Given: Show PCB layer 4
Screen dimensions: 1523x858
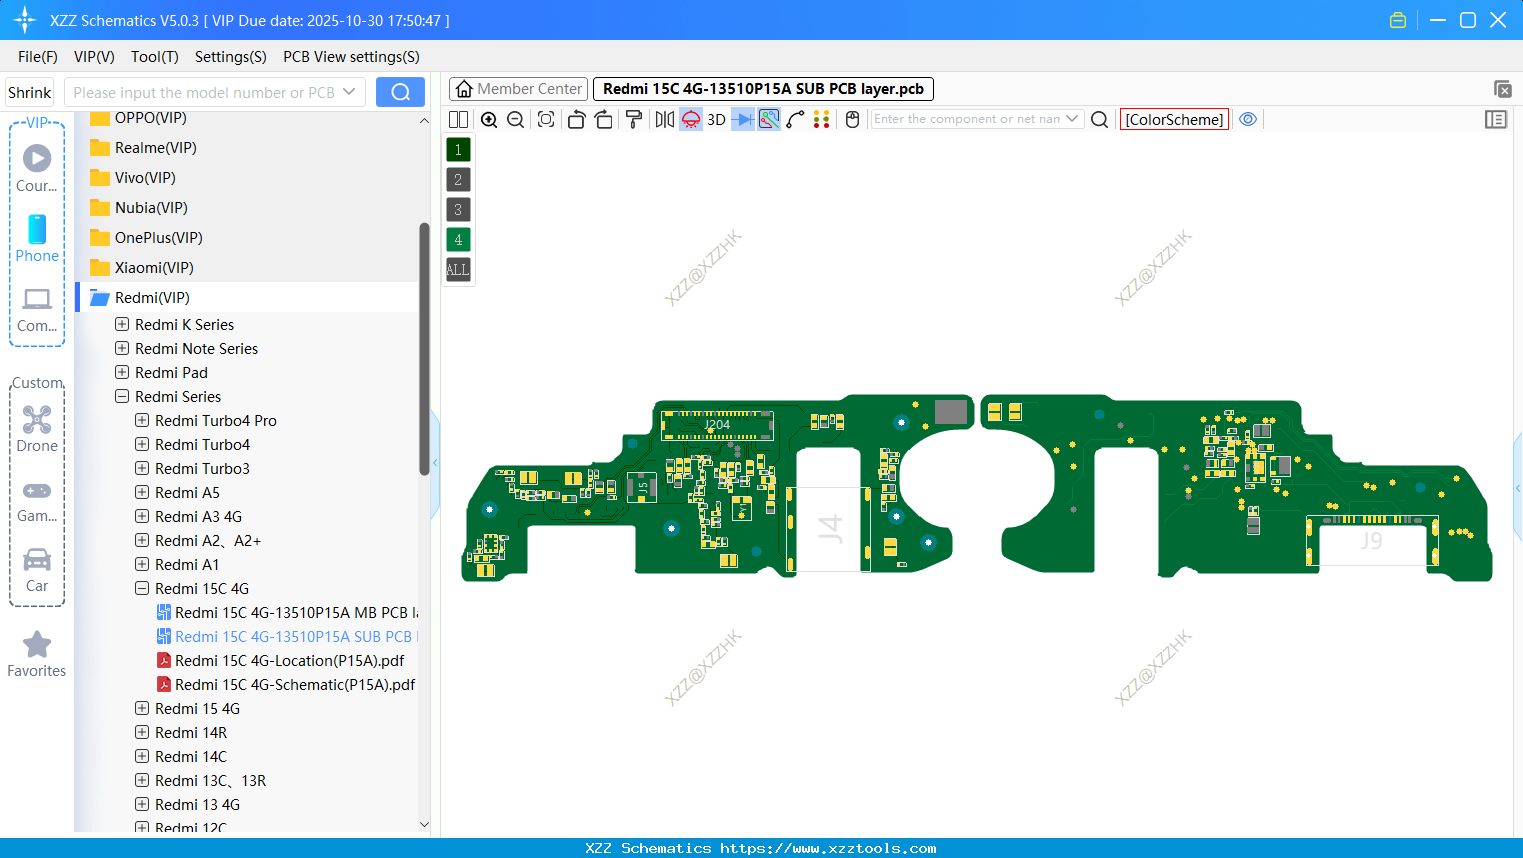Looking at the screenshot, I should tap(458, 240).
